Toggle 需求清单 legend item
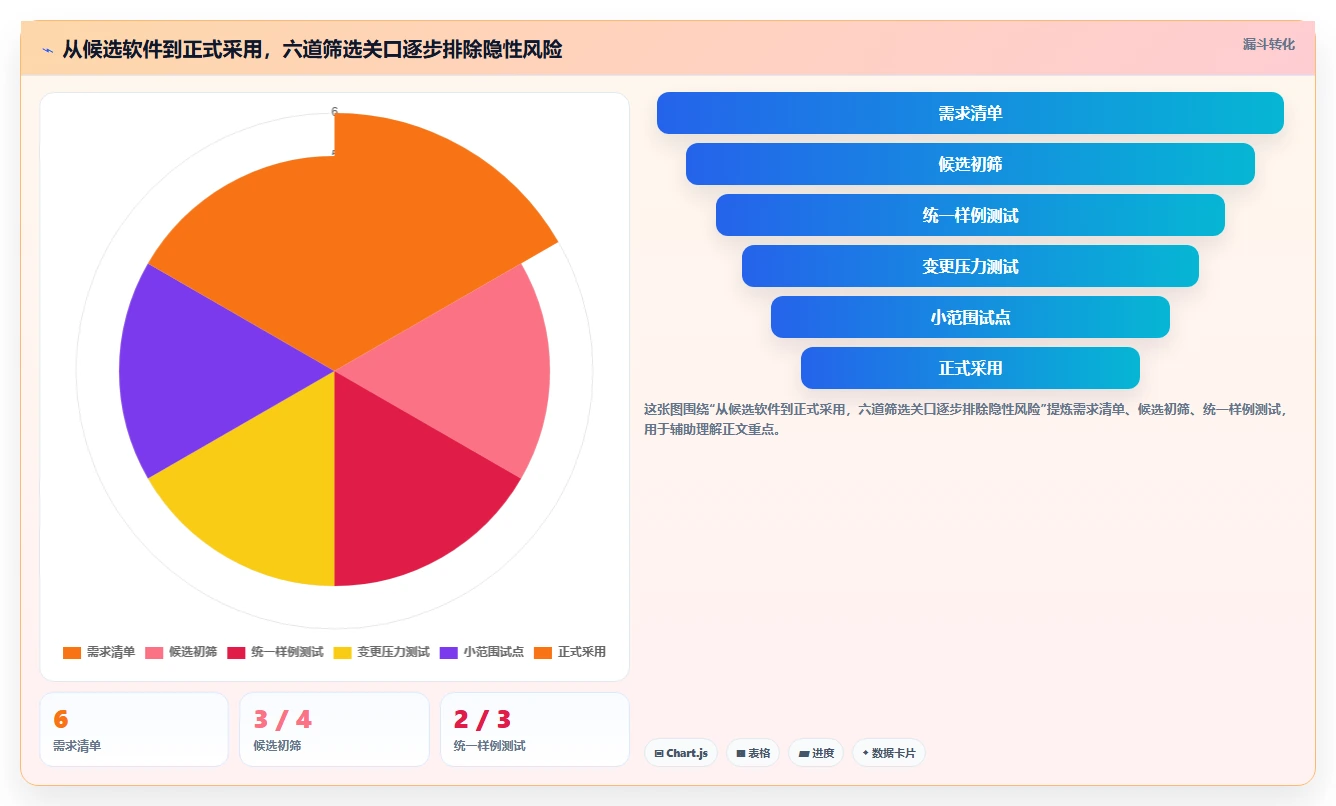Viewport: 1336px width, 806px height. (99, 652)
